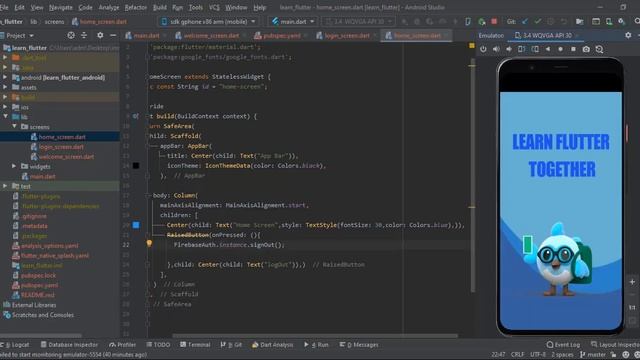Screen dimensions: 640x360
Task: Open the Terminal tool window
Action: point(195,345)
